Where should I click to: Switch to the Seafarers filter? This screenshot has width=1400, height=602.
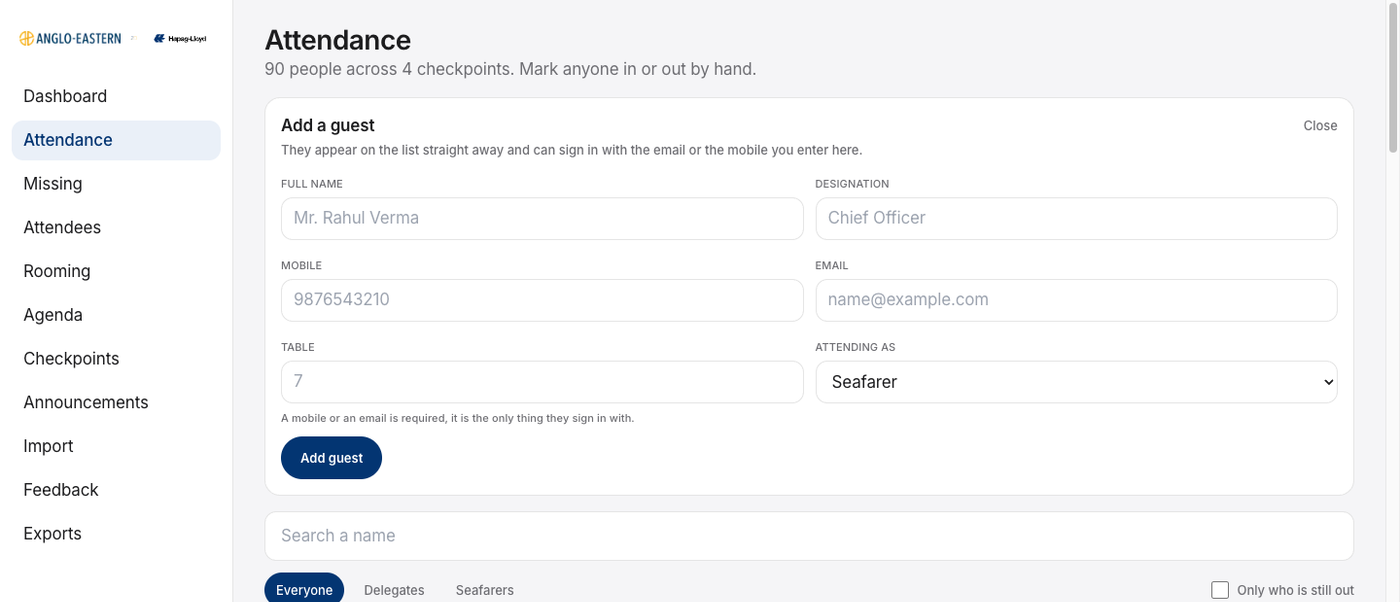485,590
